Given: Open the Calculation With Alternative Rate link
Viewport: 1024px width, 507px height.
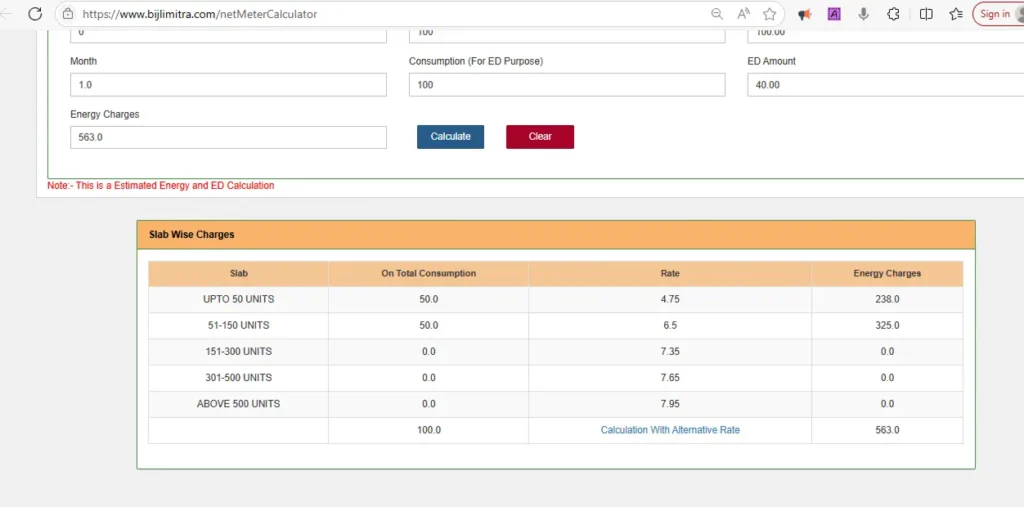Looking at the screenshot, I should (x=670, y=430).
